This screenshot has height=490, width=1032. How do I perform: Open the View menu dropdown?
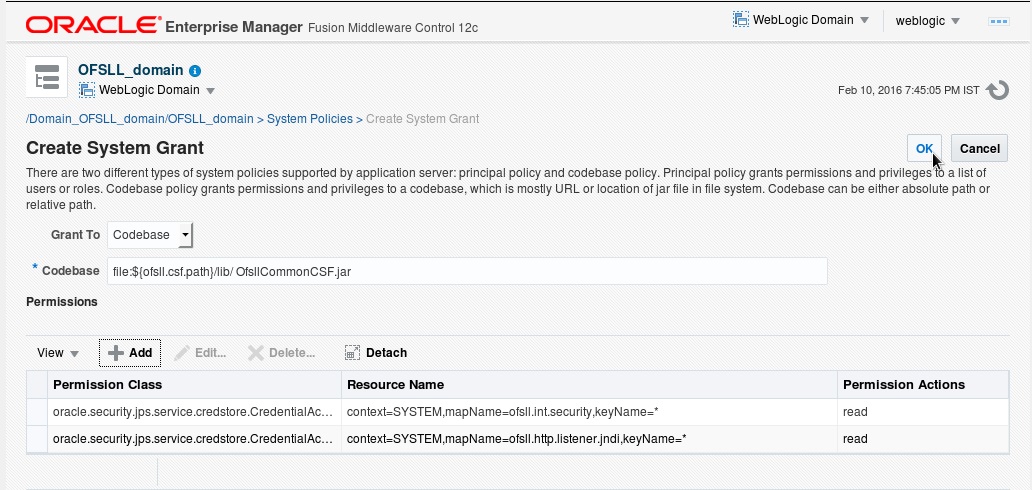[x=58, y=353]
